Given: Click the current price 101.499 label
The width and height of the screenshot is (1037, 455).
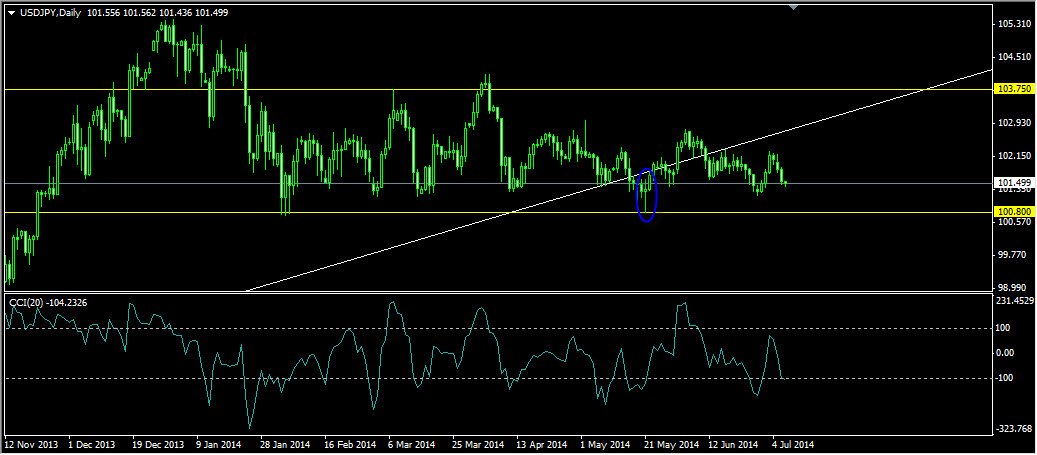Looking at the screenshot, I should [x=1014, y=183].
